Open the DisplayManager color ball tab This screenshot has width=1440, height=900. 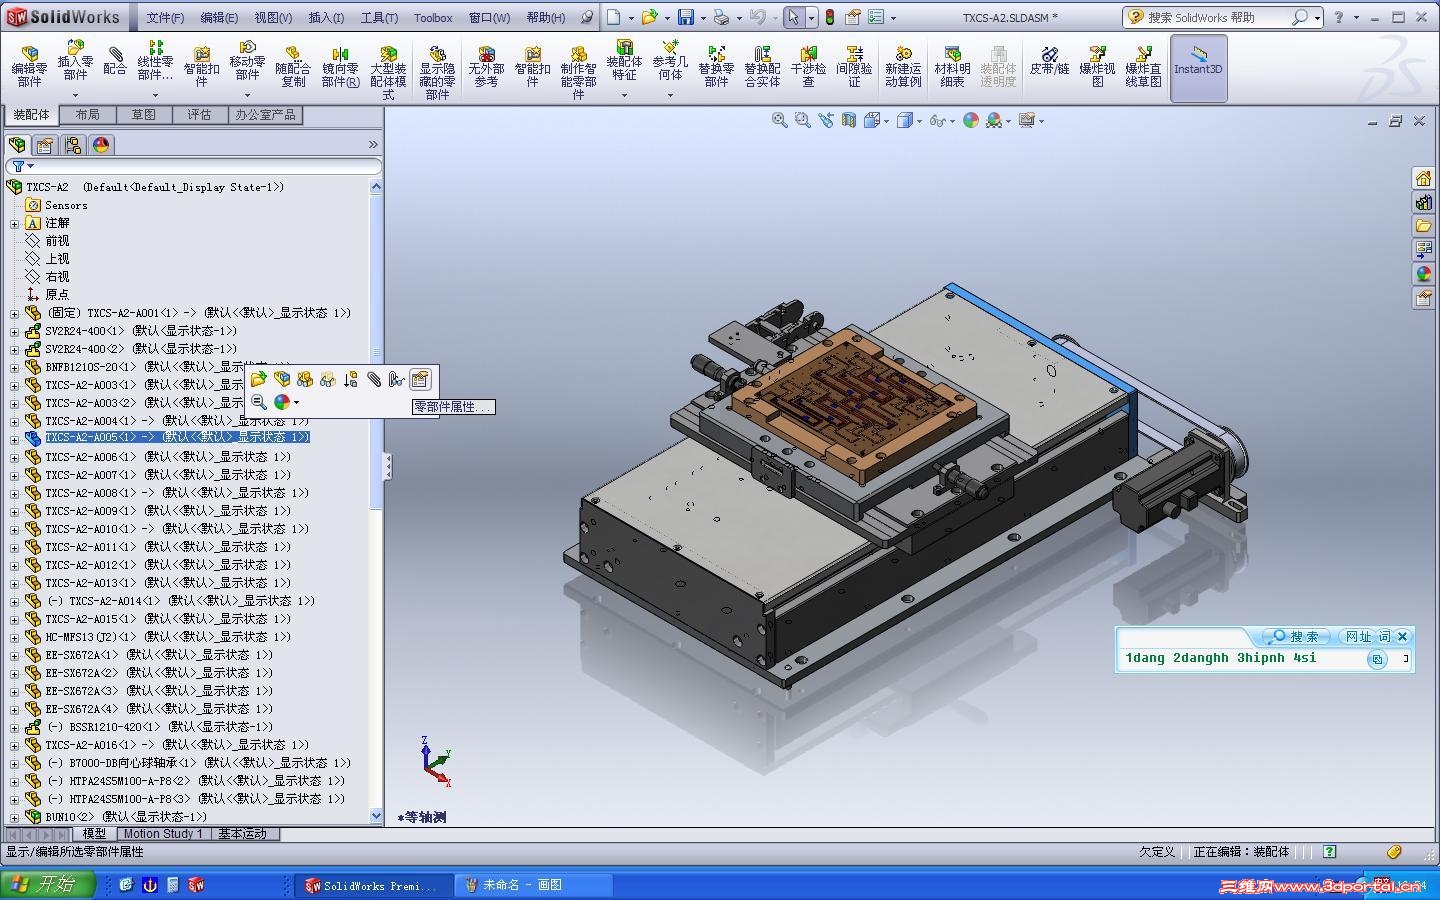pos(101,145)
